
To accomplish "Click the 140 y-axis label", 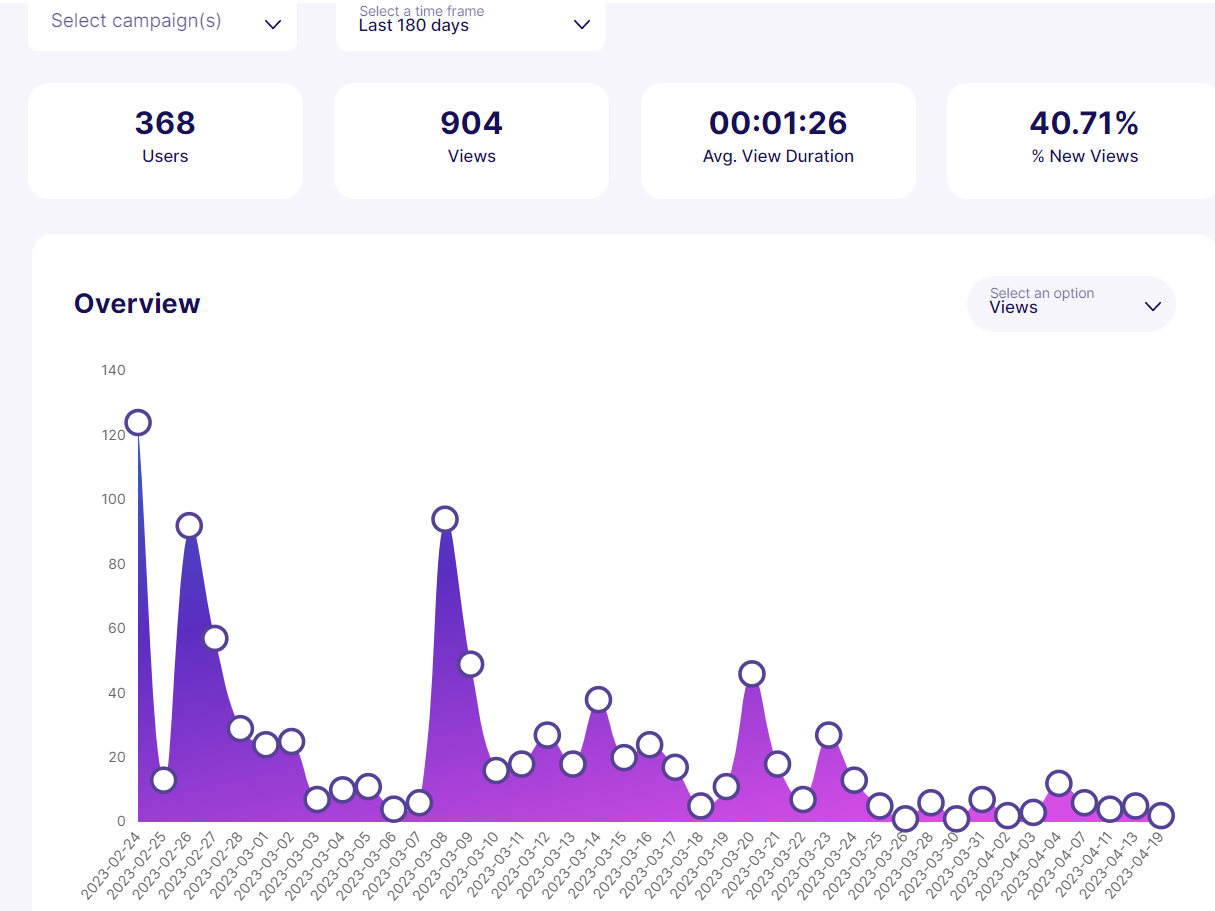I will [114, 370].
